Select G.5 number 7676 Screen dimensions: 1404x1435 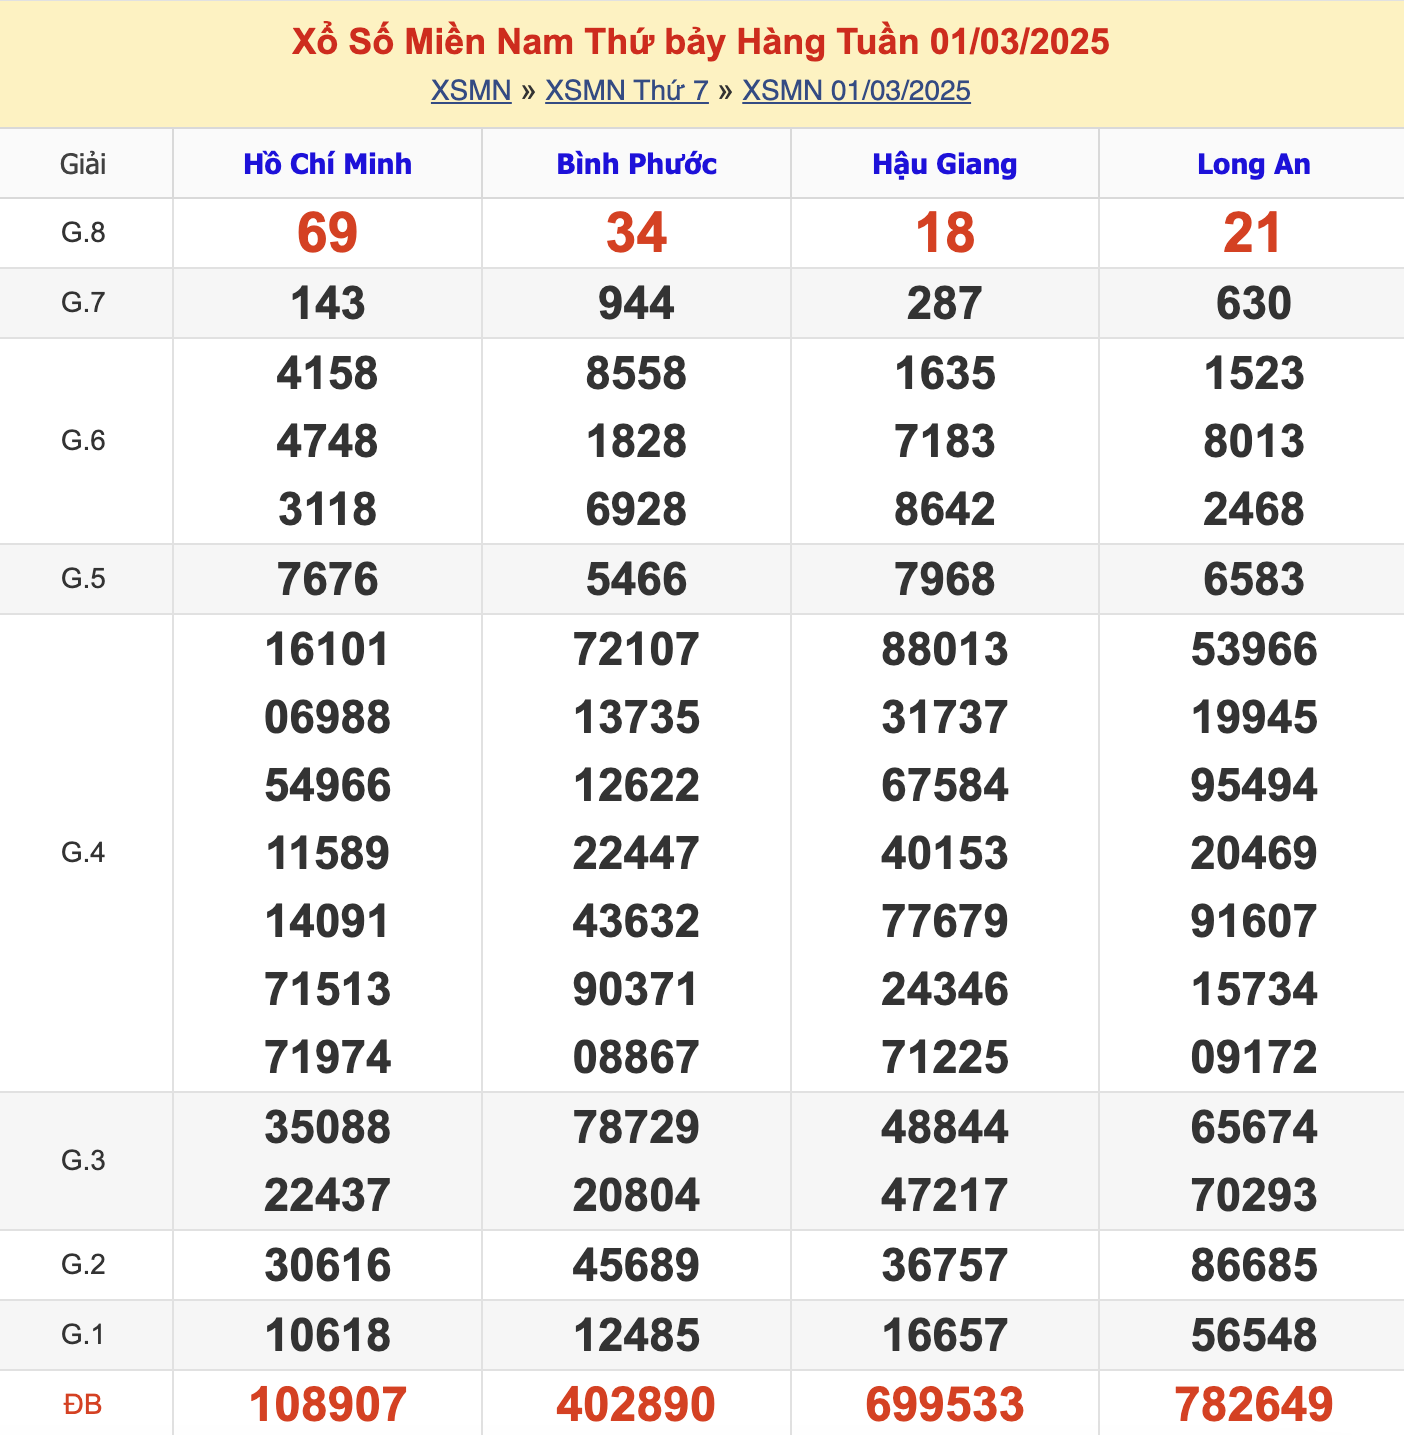[327, 580]
